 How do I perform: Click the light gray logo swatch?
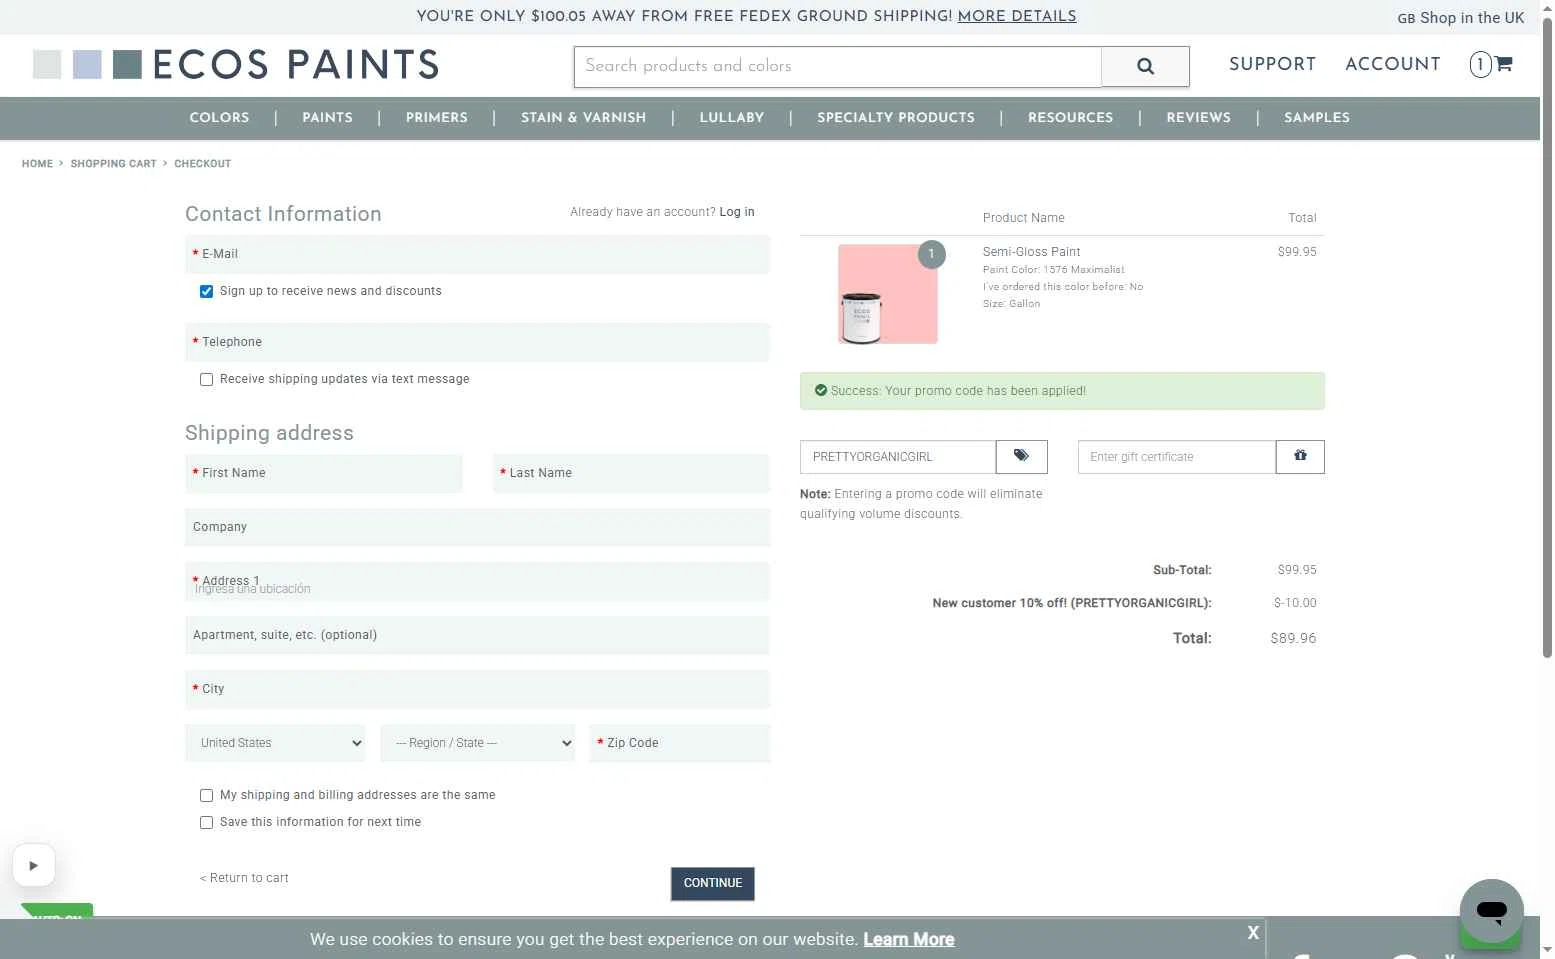[x=47, y=65]
